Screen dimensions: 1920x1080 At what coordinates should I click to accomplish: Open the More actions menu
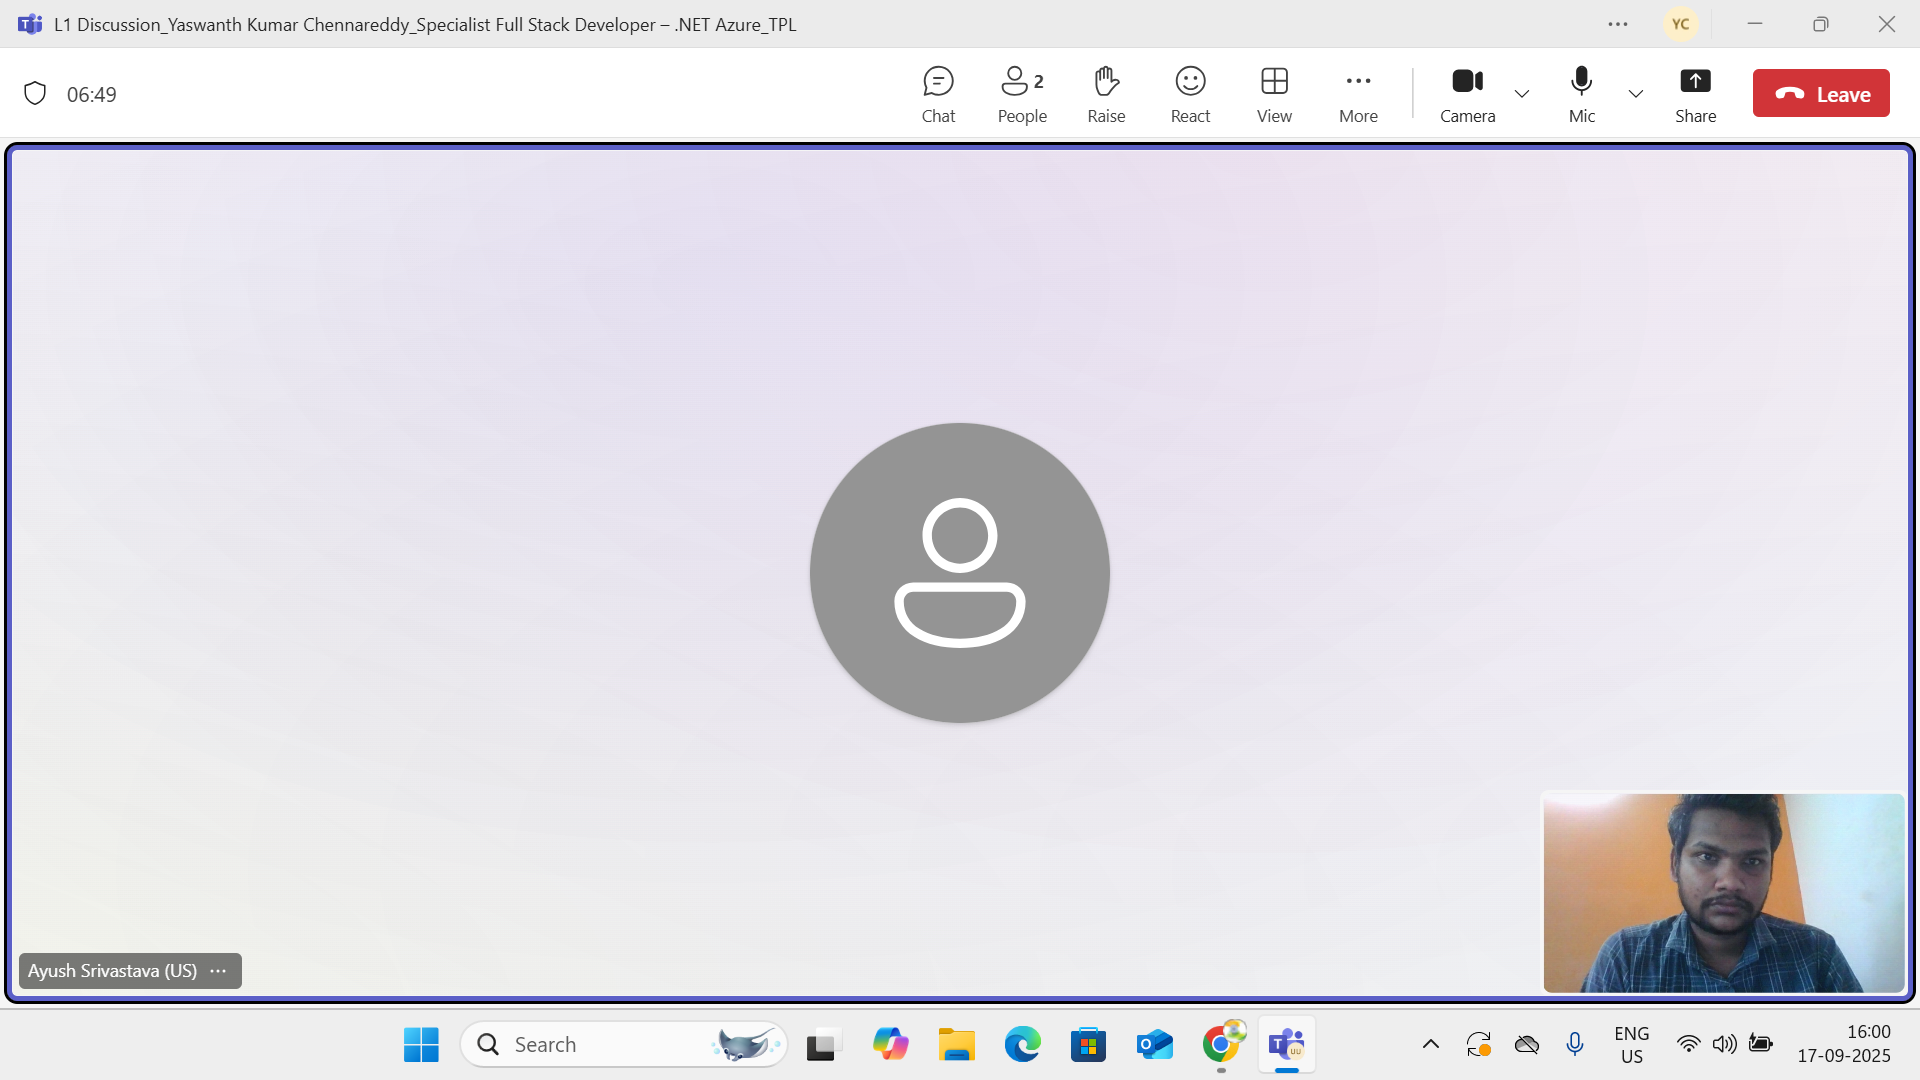(x=1358, y=94)
